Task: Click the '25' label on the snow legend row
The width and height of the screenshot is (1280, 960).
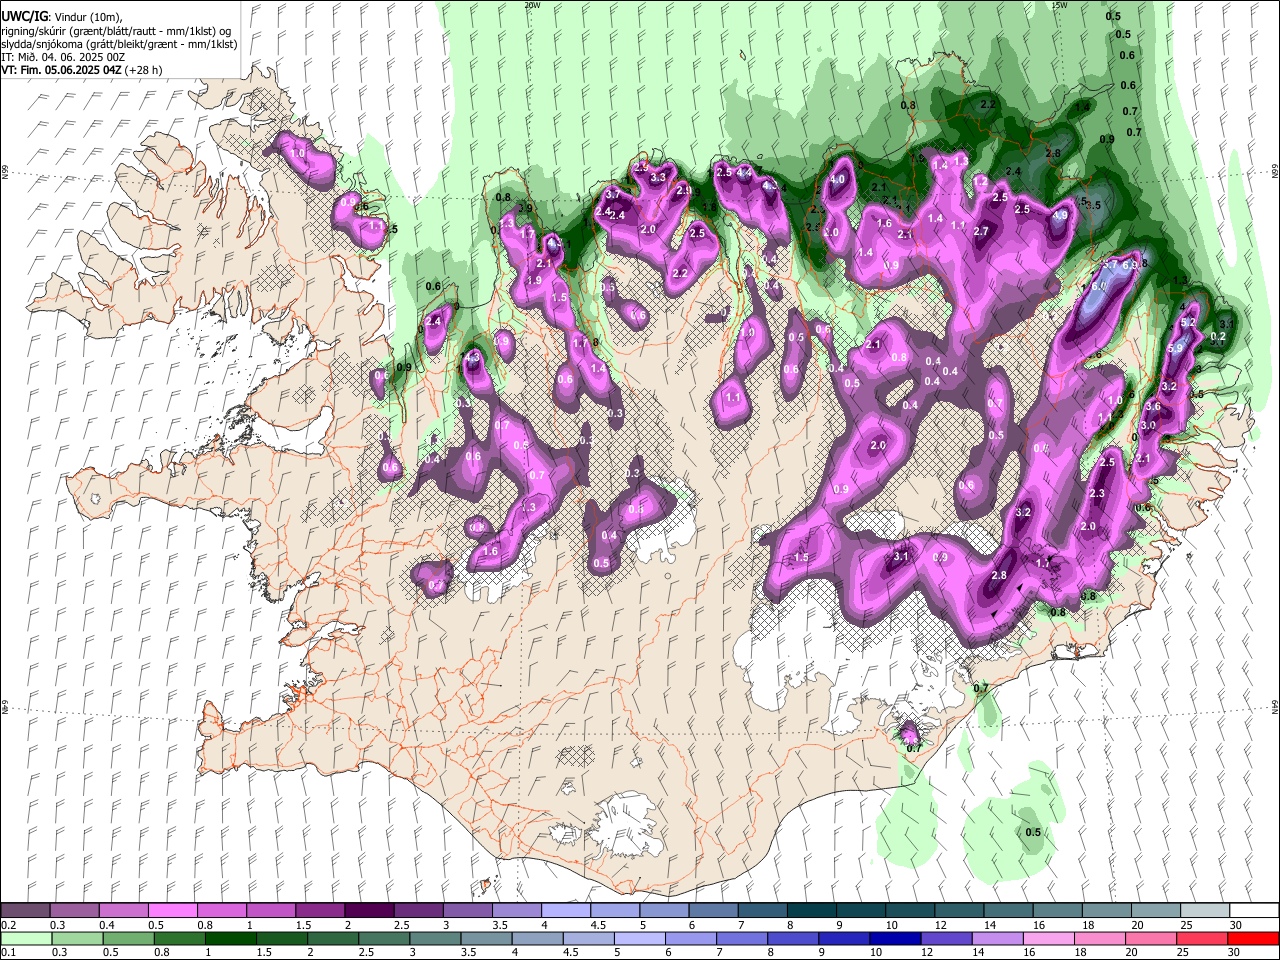Action: (x=1186, y=925)
